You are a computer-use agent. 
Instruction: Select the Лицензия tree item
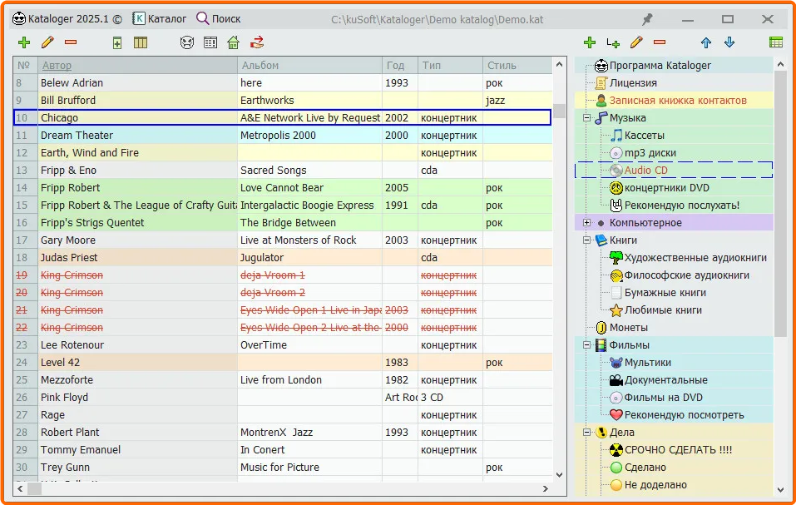pyautogui.click(x=633, y=83)
